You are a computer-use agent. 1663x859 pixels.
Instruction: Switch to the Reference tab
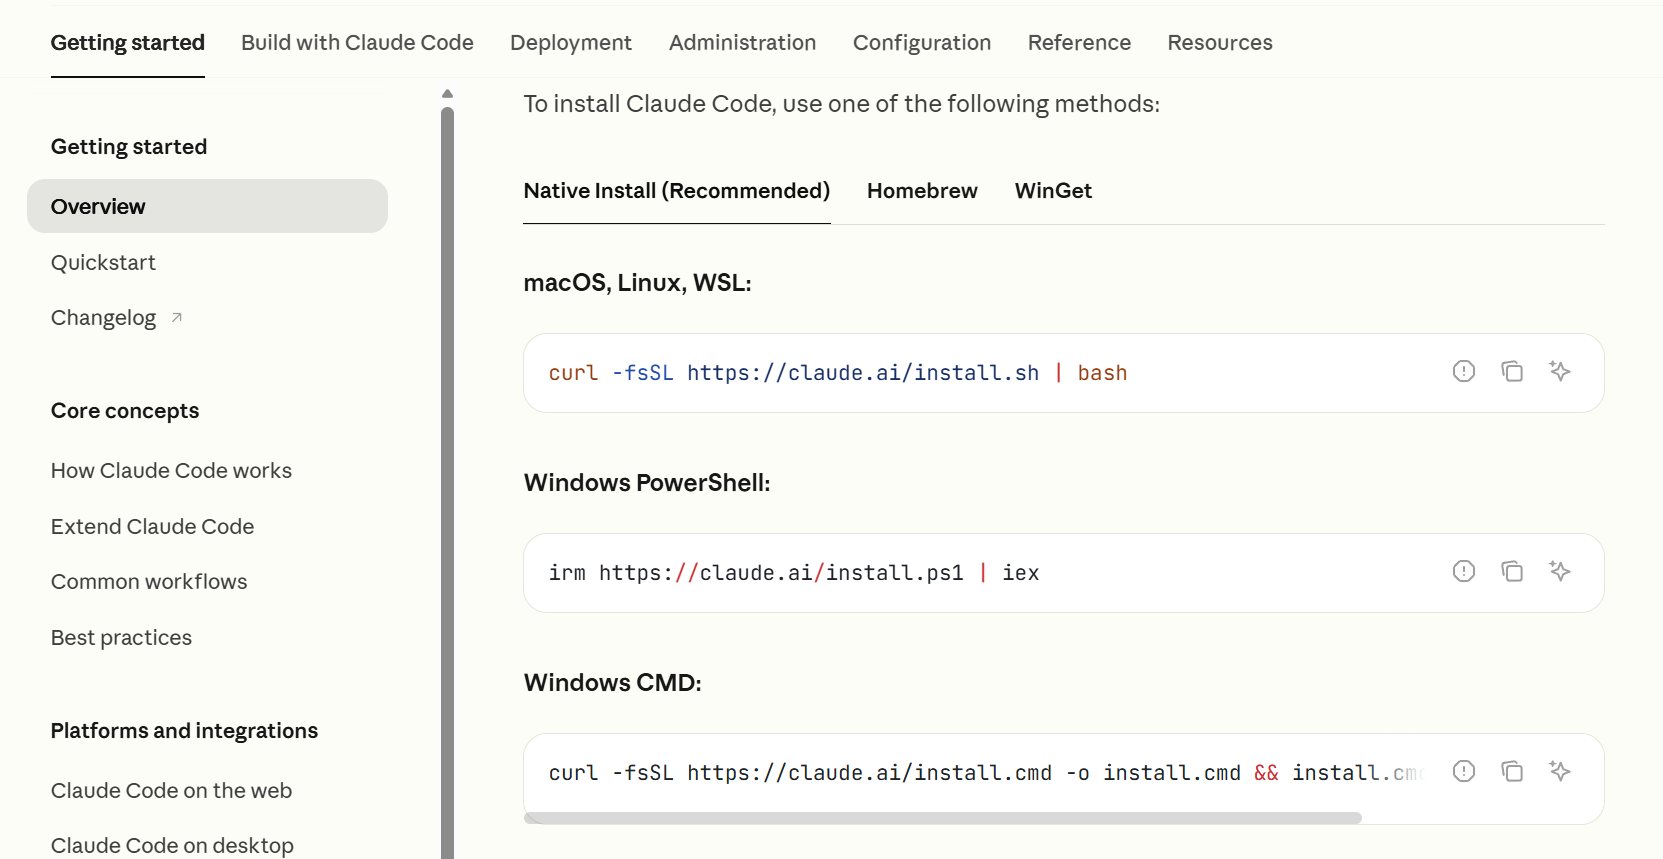1079,43
